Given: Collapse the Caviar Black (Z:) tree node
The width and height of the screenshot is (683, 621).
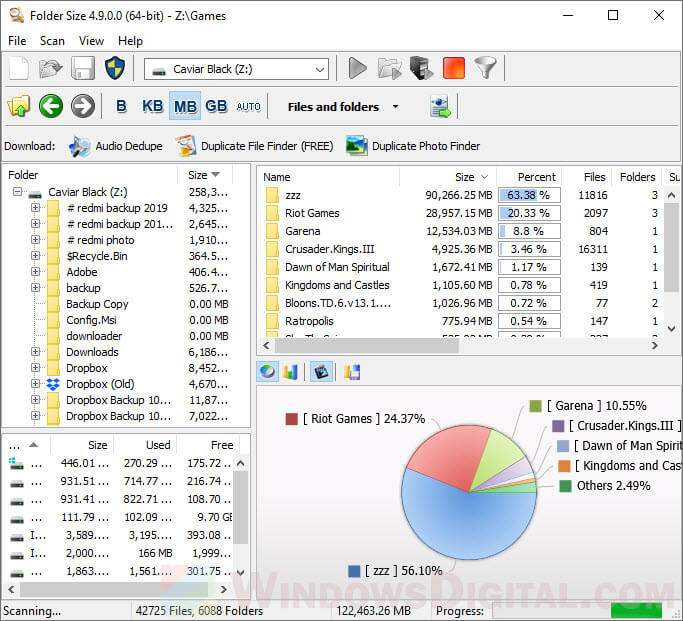Looking at the screenshot, I should click(17, 192).
